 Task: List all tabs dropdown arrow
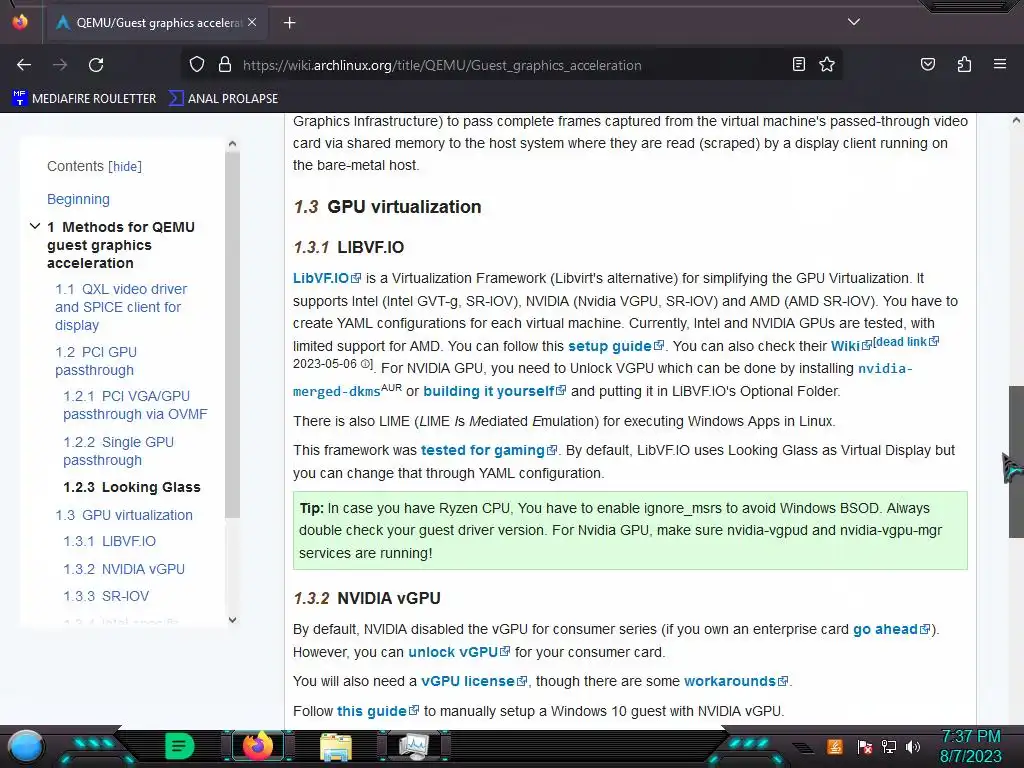854,22
